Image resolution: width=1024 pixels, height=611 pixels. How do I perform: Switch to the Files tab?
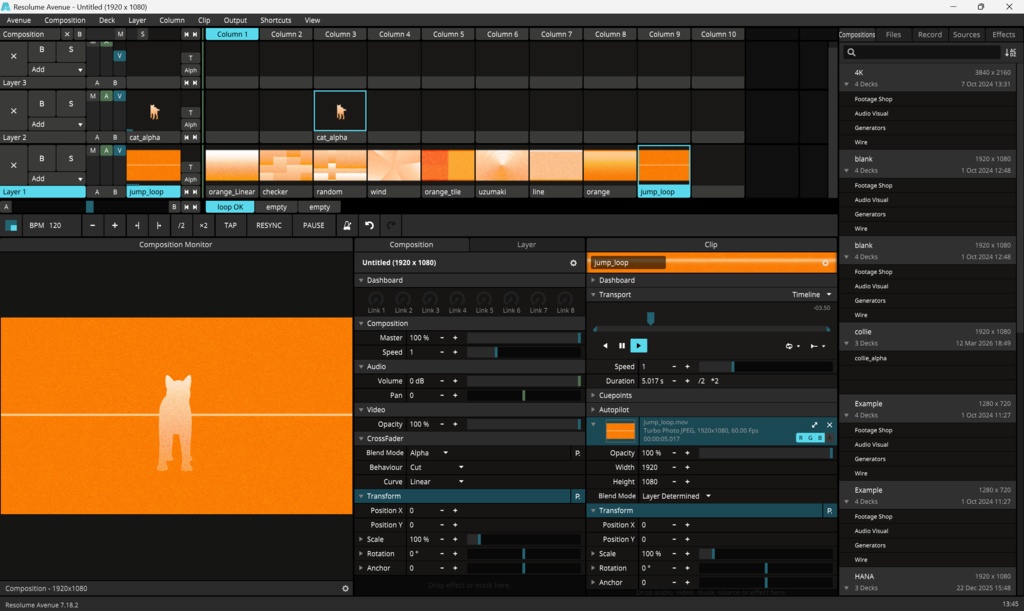tap(893, 35)
